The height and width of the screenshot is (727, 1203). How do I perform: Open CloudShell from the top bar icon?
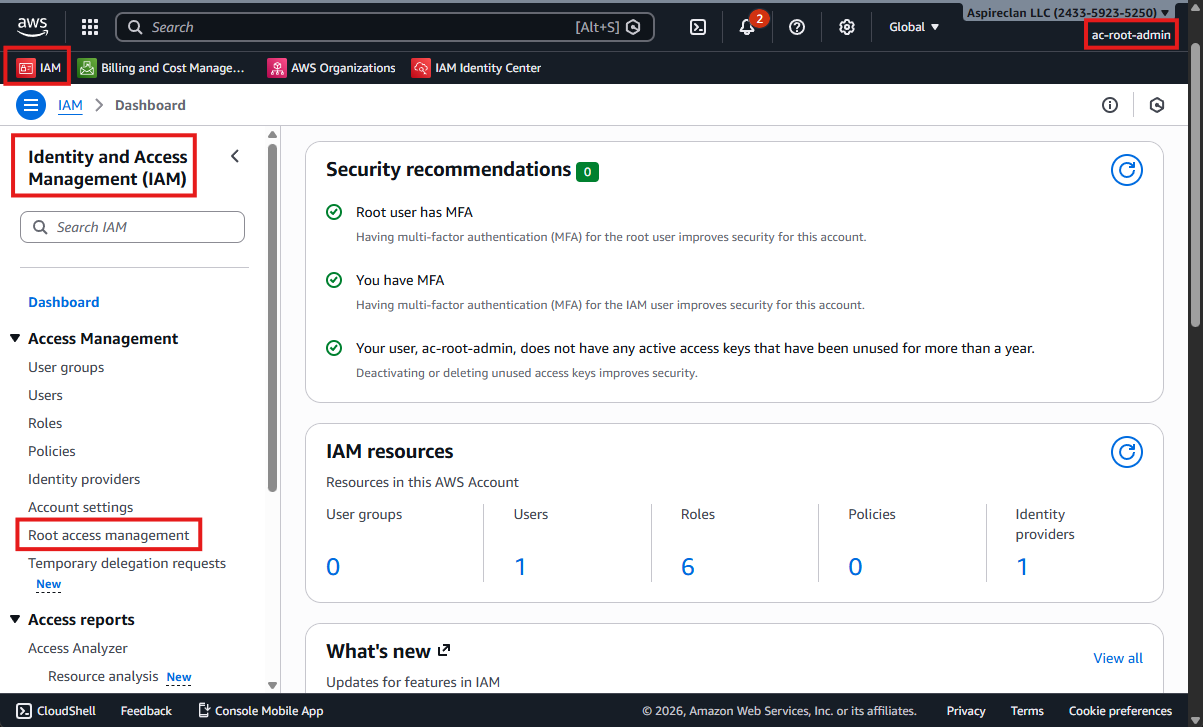tap(699, 27)
